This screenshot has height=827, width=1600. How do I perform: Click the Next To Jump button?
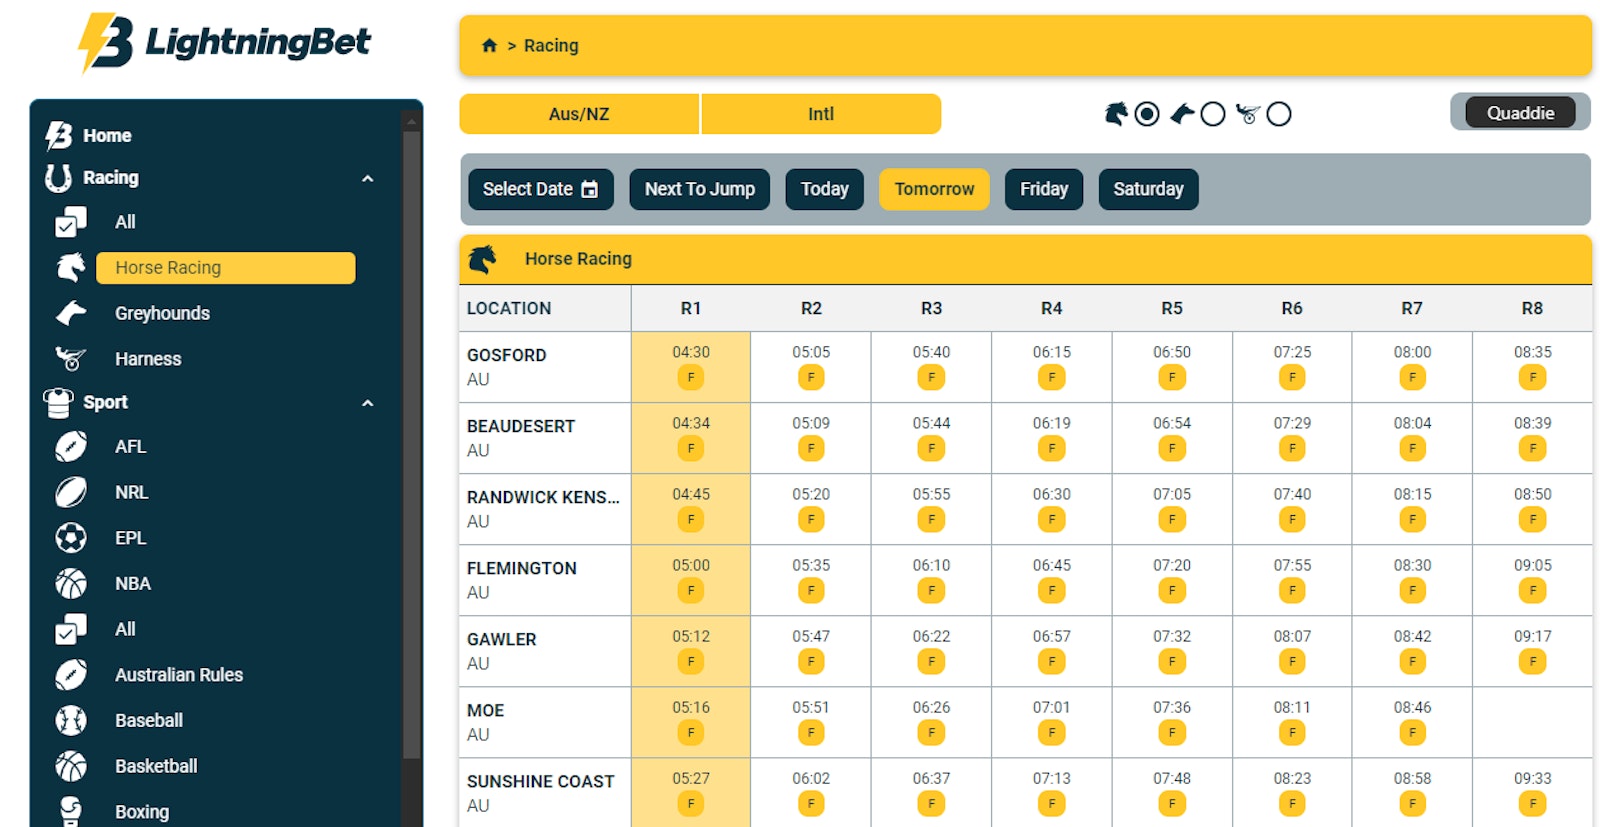pos(699,189)
